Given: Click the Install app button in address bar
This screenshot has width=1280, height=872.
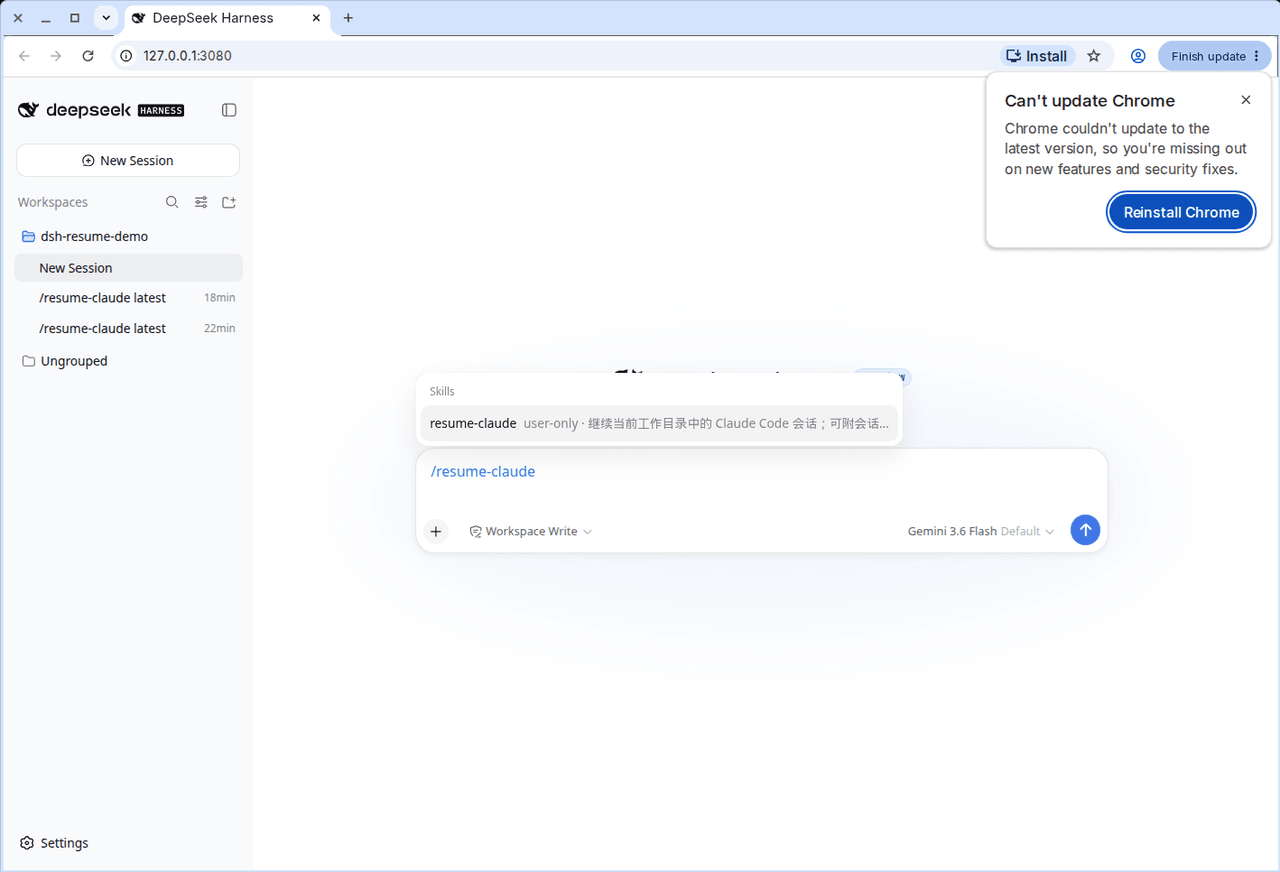Looking at the screenshot, I should [x=1037, y=56].
